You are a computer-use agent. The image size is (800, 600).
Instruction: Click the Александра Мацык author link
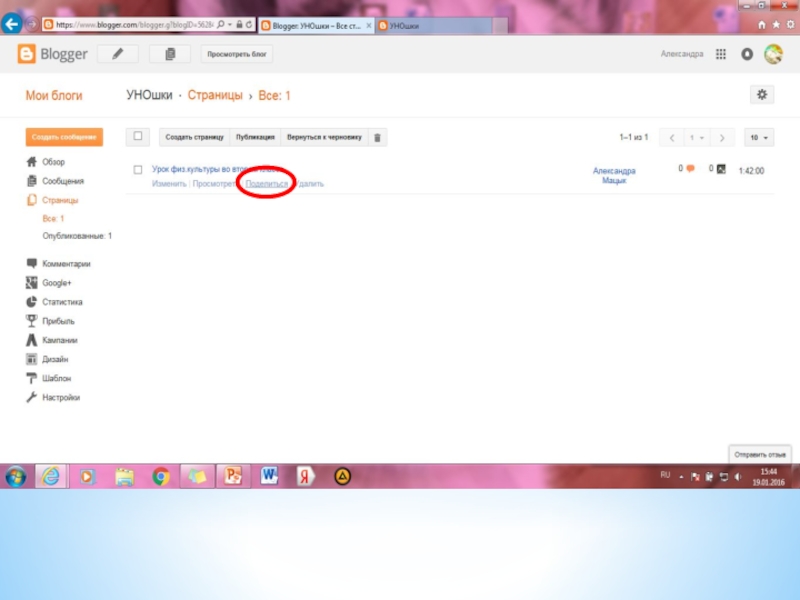(x=614, y=175)
